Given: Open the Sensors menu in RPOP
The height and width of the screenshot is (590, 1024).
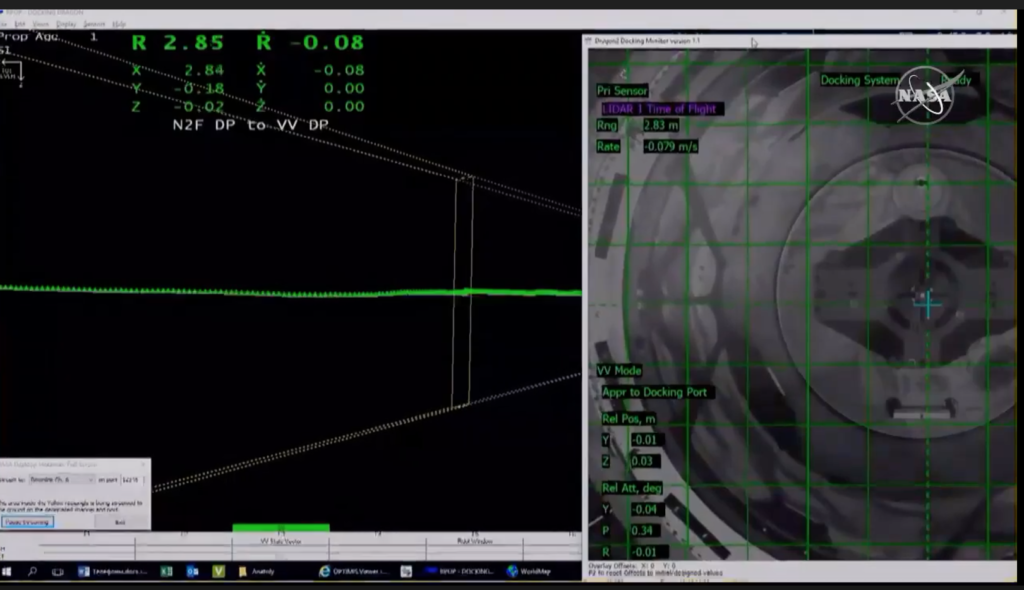Looking at the screenshot, I should pos(94,24).
